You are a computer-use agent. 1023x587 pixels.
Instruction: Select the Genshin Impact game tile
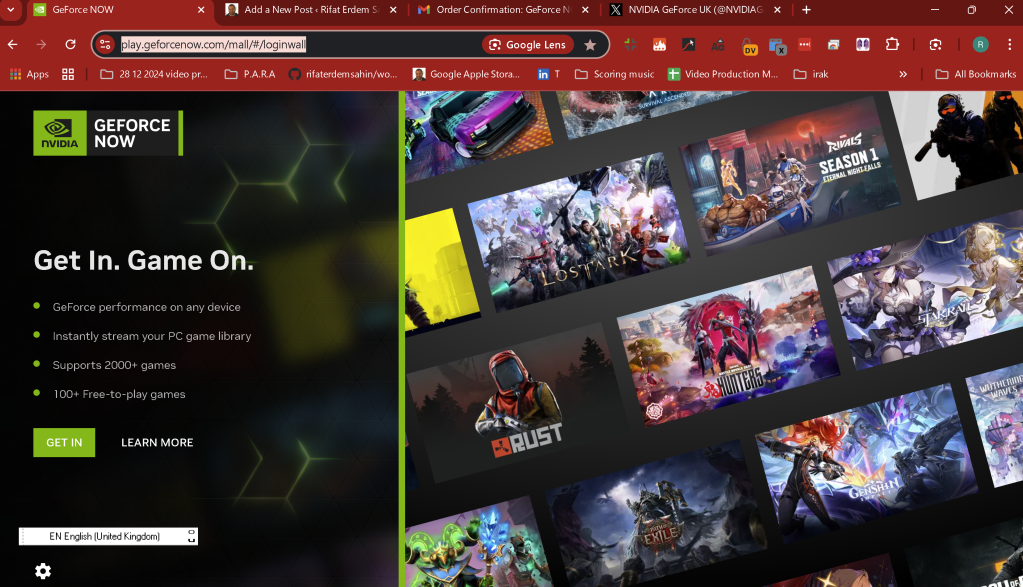[x=866, y=462]
